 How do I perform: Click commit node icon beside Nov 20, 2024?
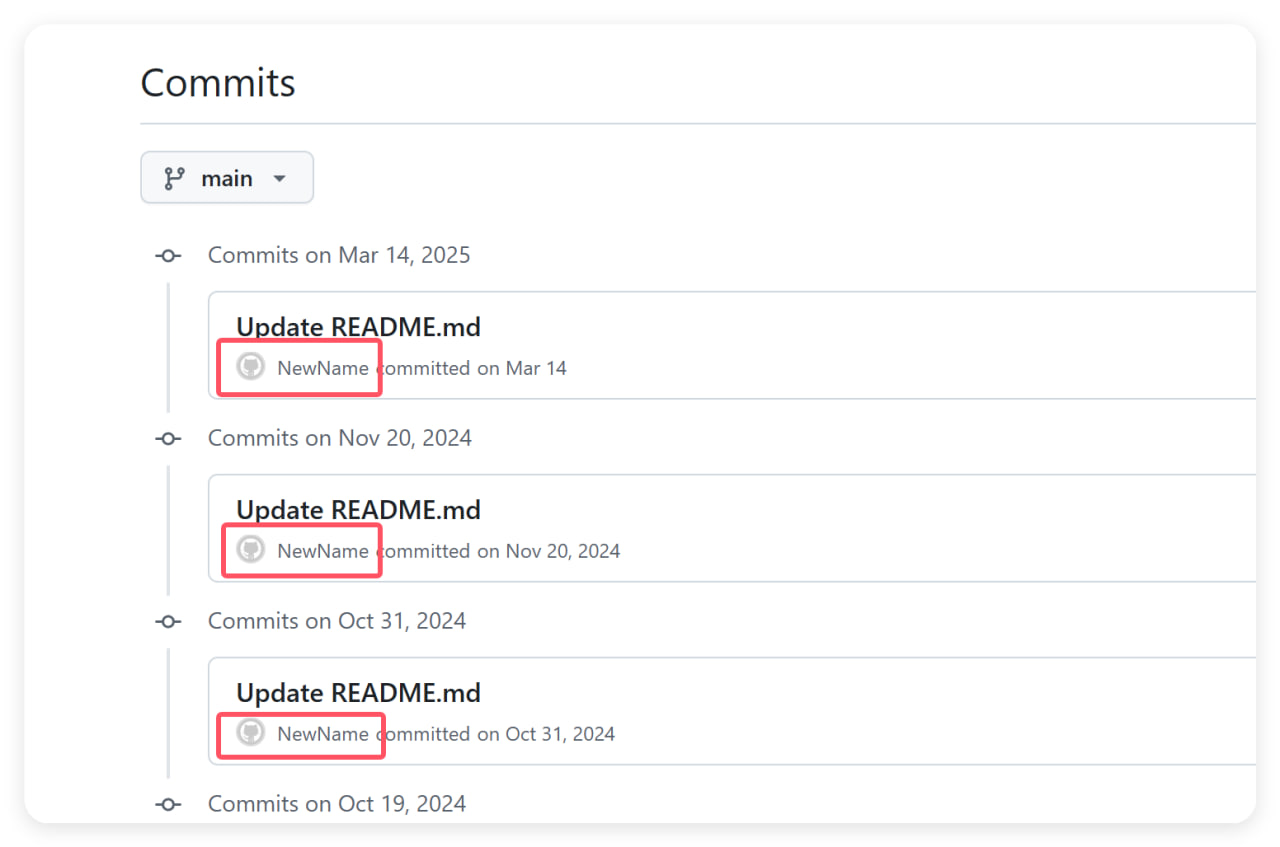tap(168, 439)
